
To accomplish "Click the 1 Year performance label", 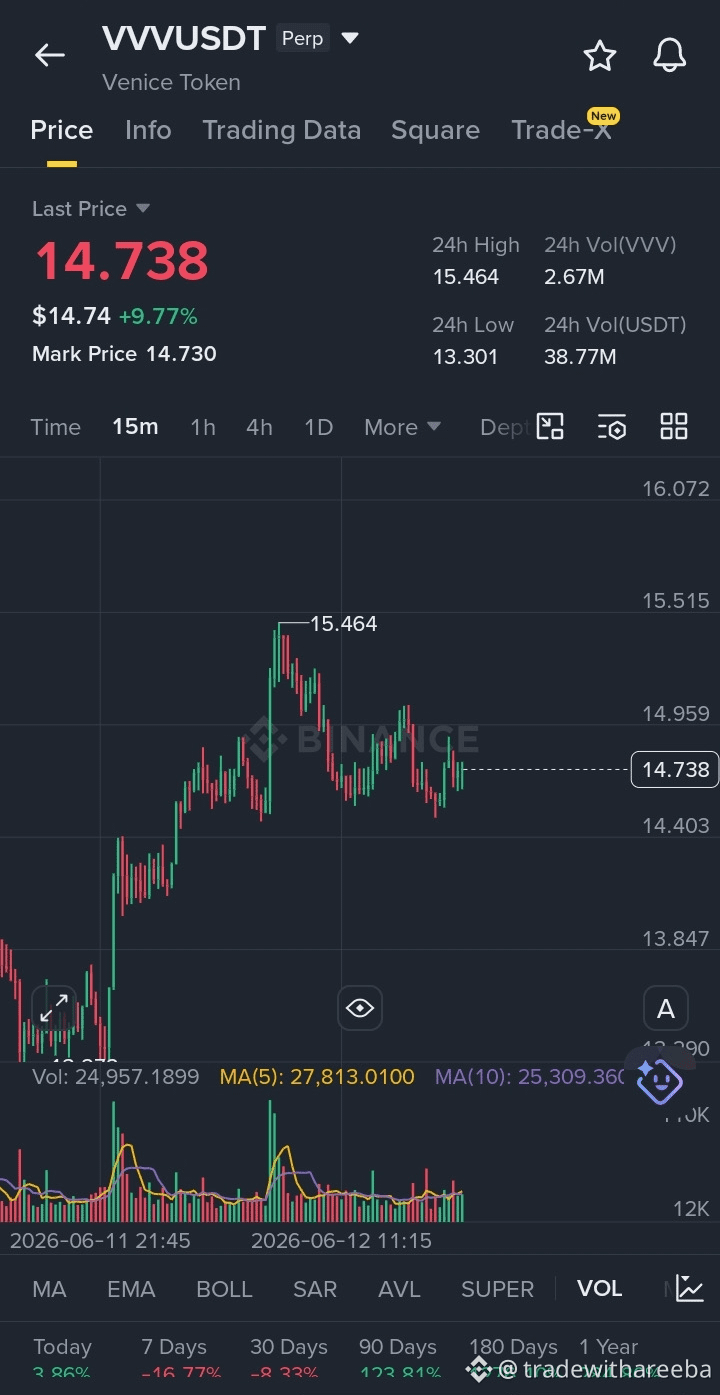I will (x=608, y=1347).
